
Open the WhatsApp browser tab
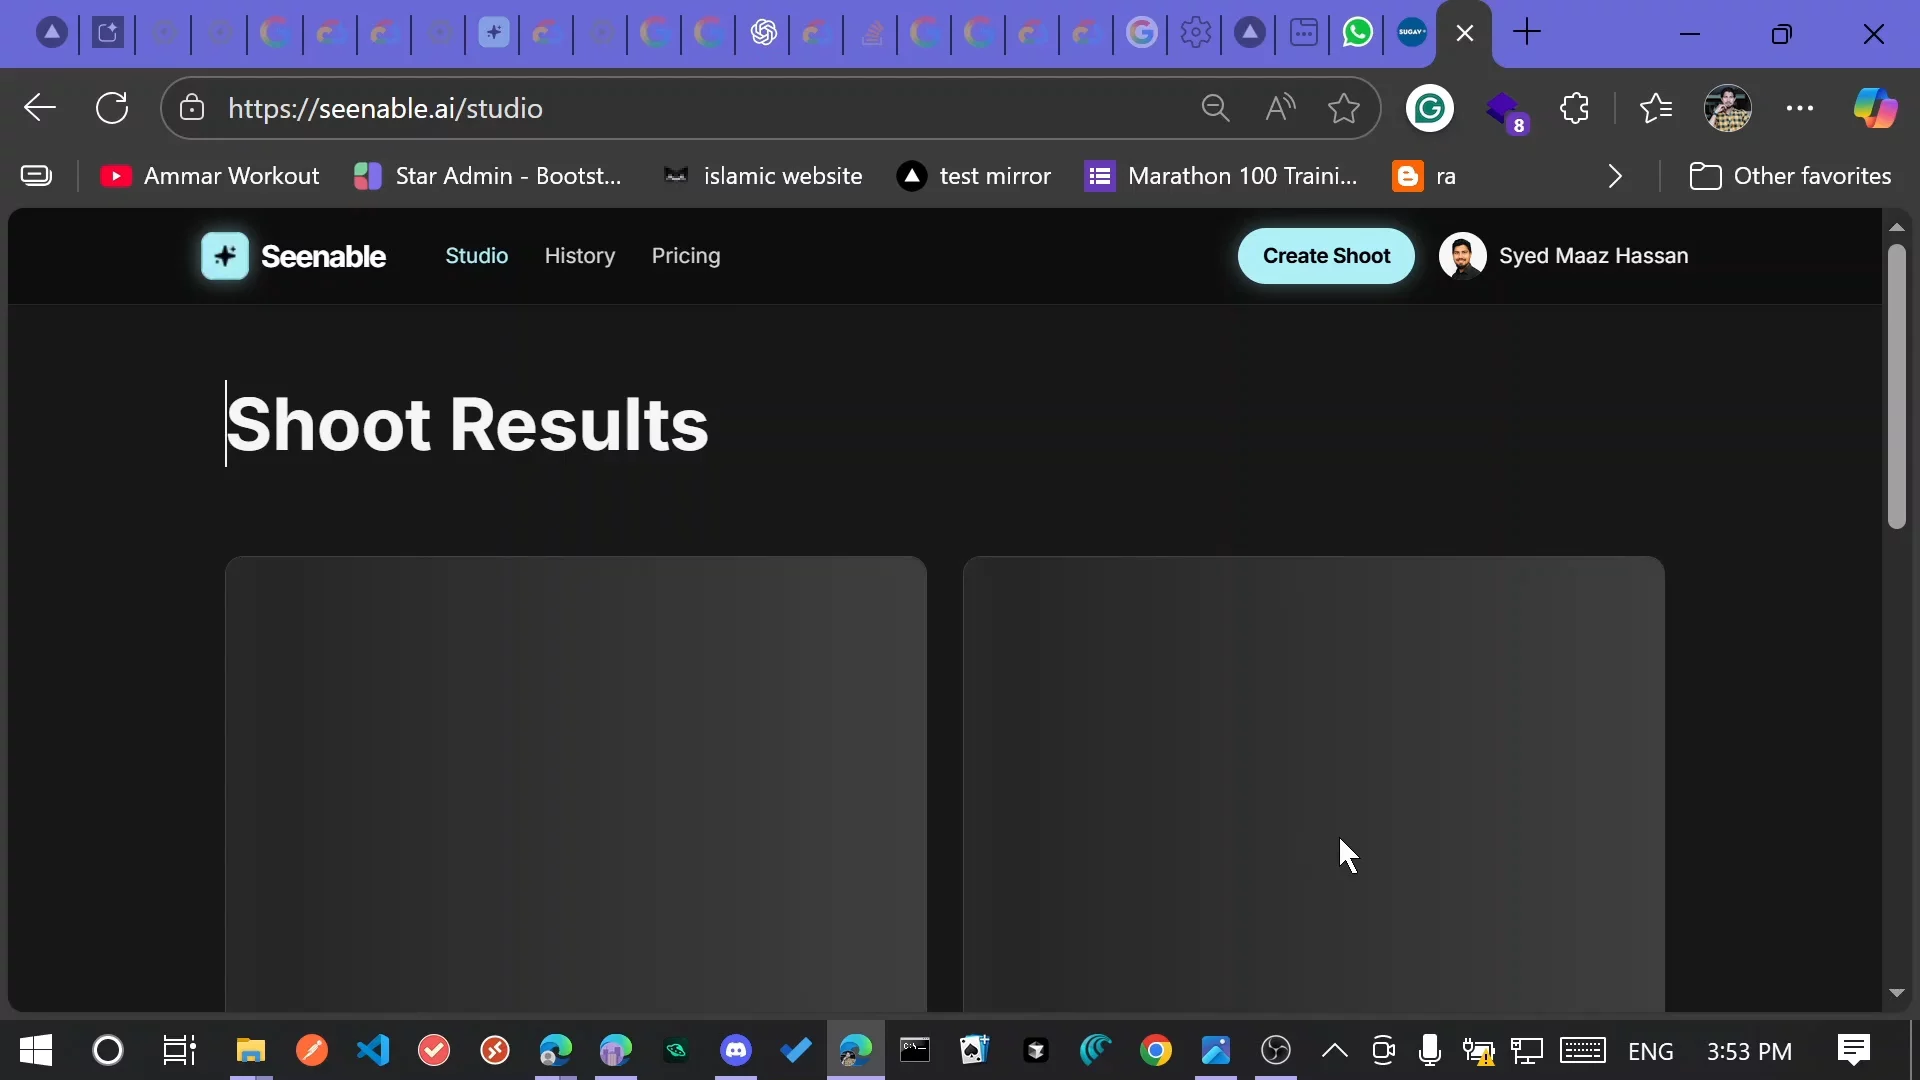pyautogui.click(x=1358, y=33)
